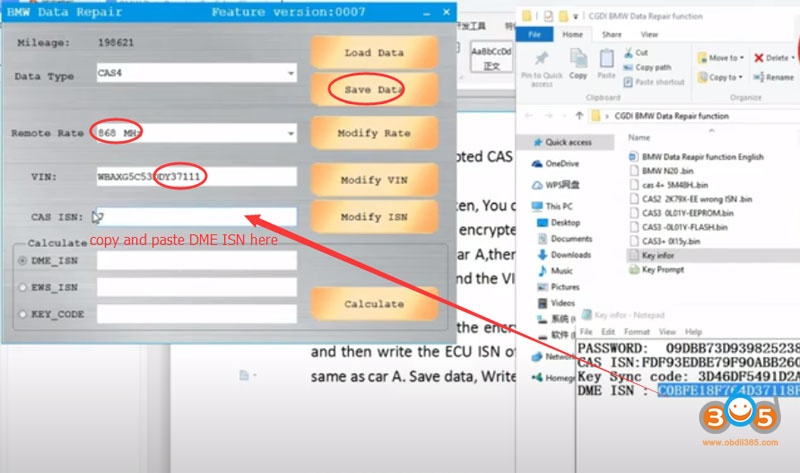
Task: Open Videos in navigation pane
Action: click(556, 303)
